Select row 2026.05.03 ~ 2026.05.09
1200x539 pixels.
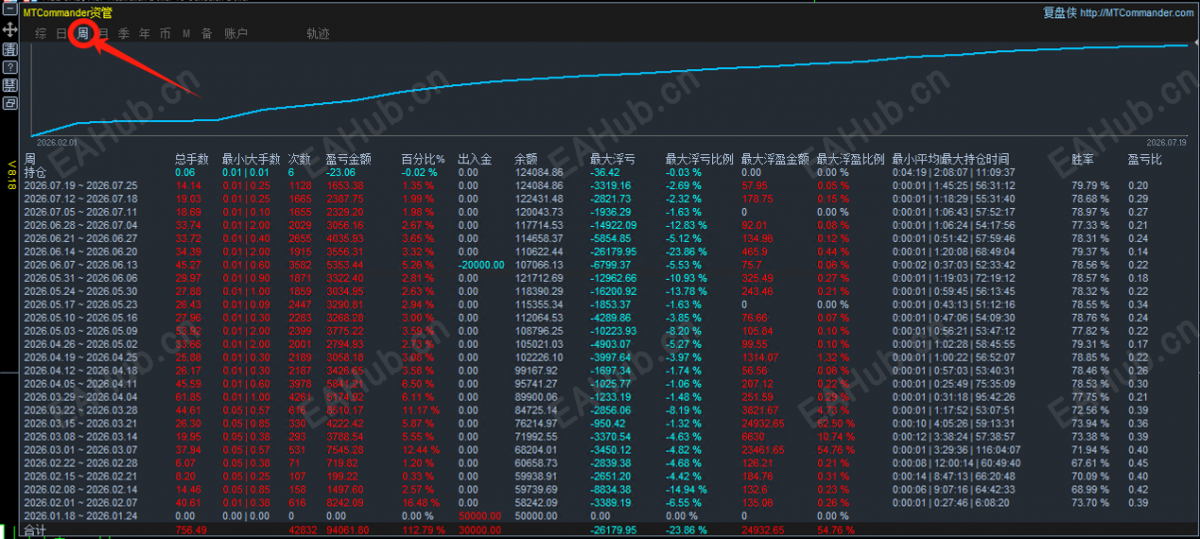(81, 331)
